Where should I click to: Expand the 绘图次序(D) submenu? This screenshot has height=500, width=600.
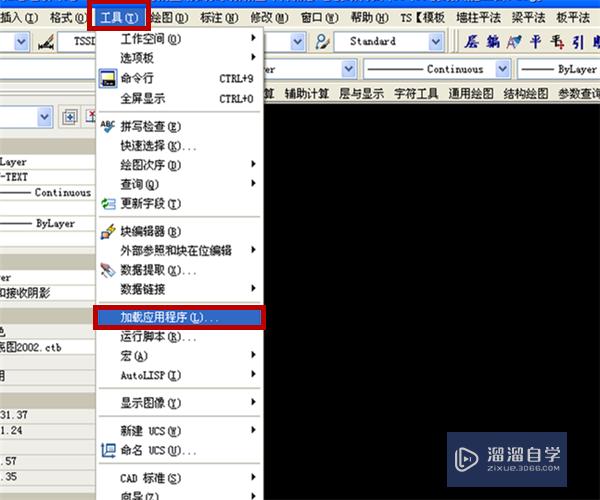(179, 165)
